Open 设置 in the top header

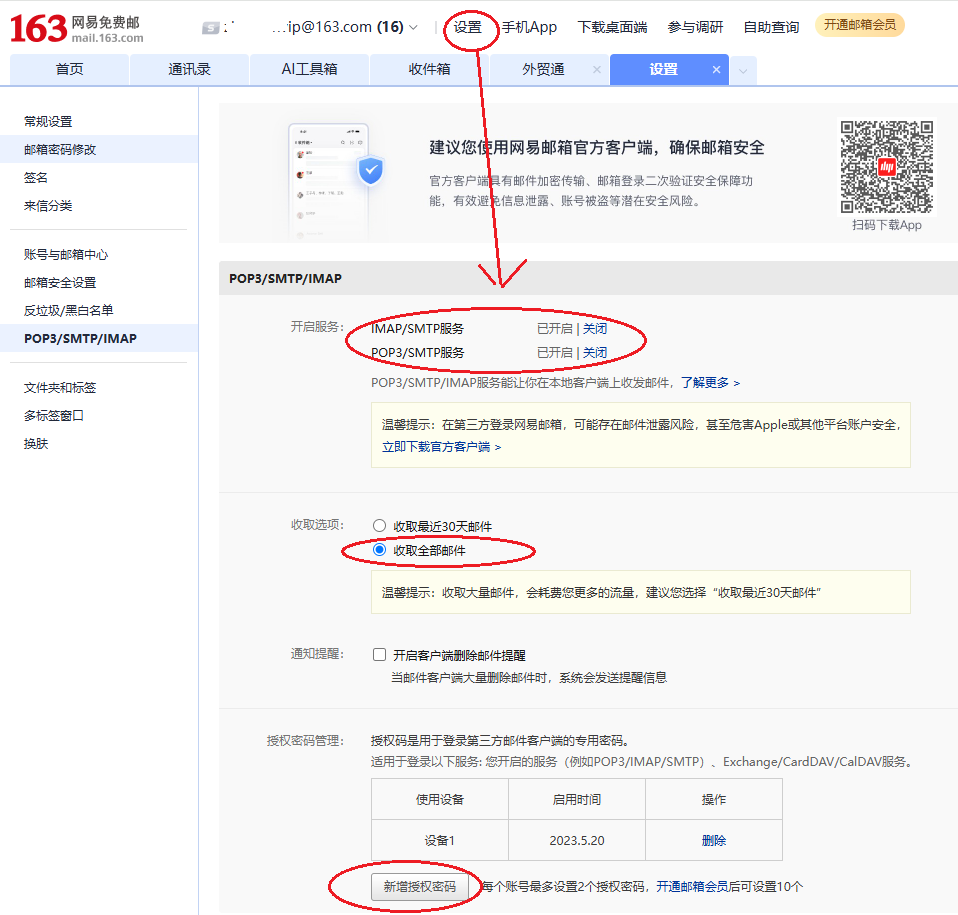click(x=467, y=27)
